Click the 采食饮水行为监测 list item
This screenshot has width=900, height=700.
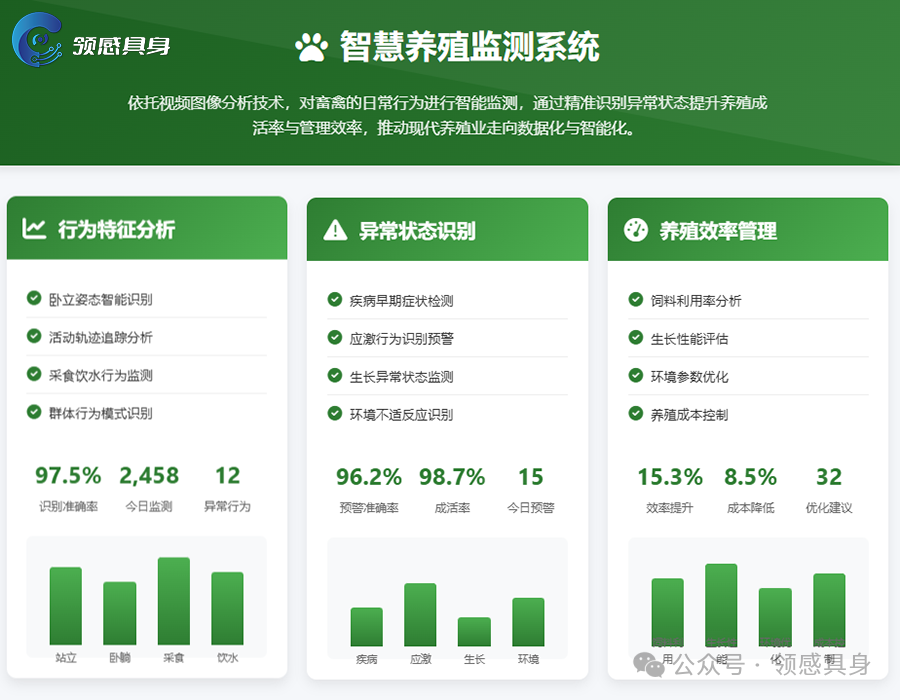point(147,375)
